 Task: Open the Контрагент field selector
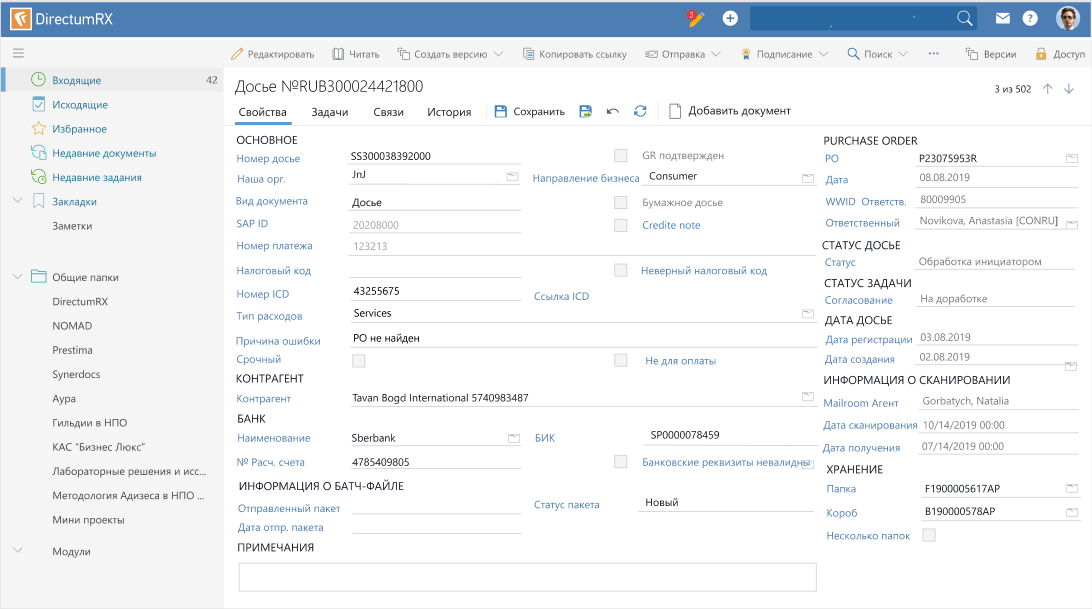click(x=808, y=396)
